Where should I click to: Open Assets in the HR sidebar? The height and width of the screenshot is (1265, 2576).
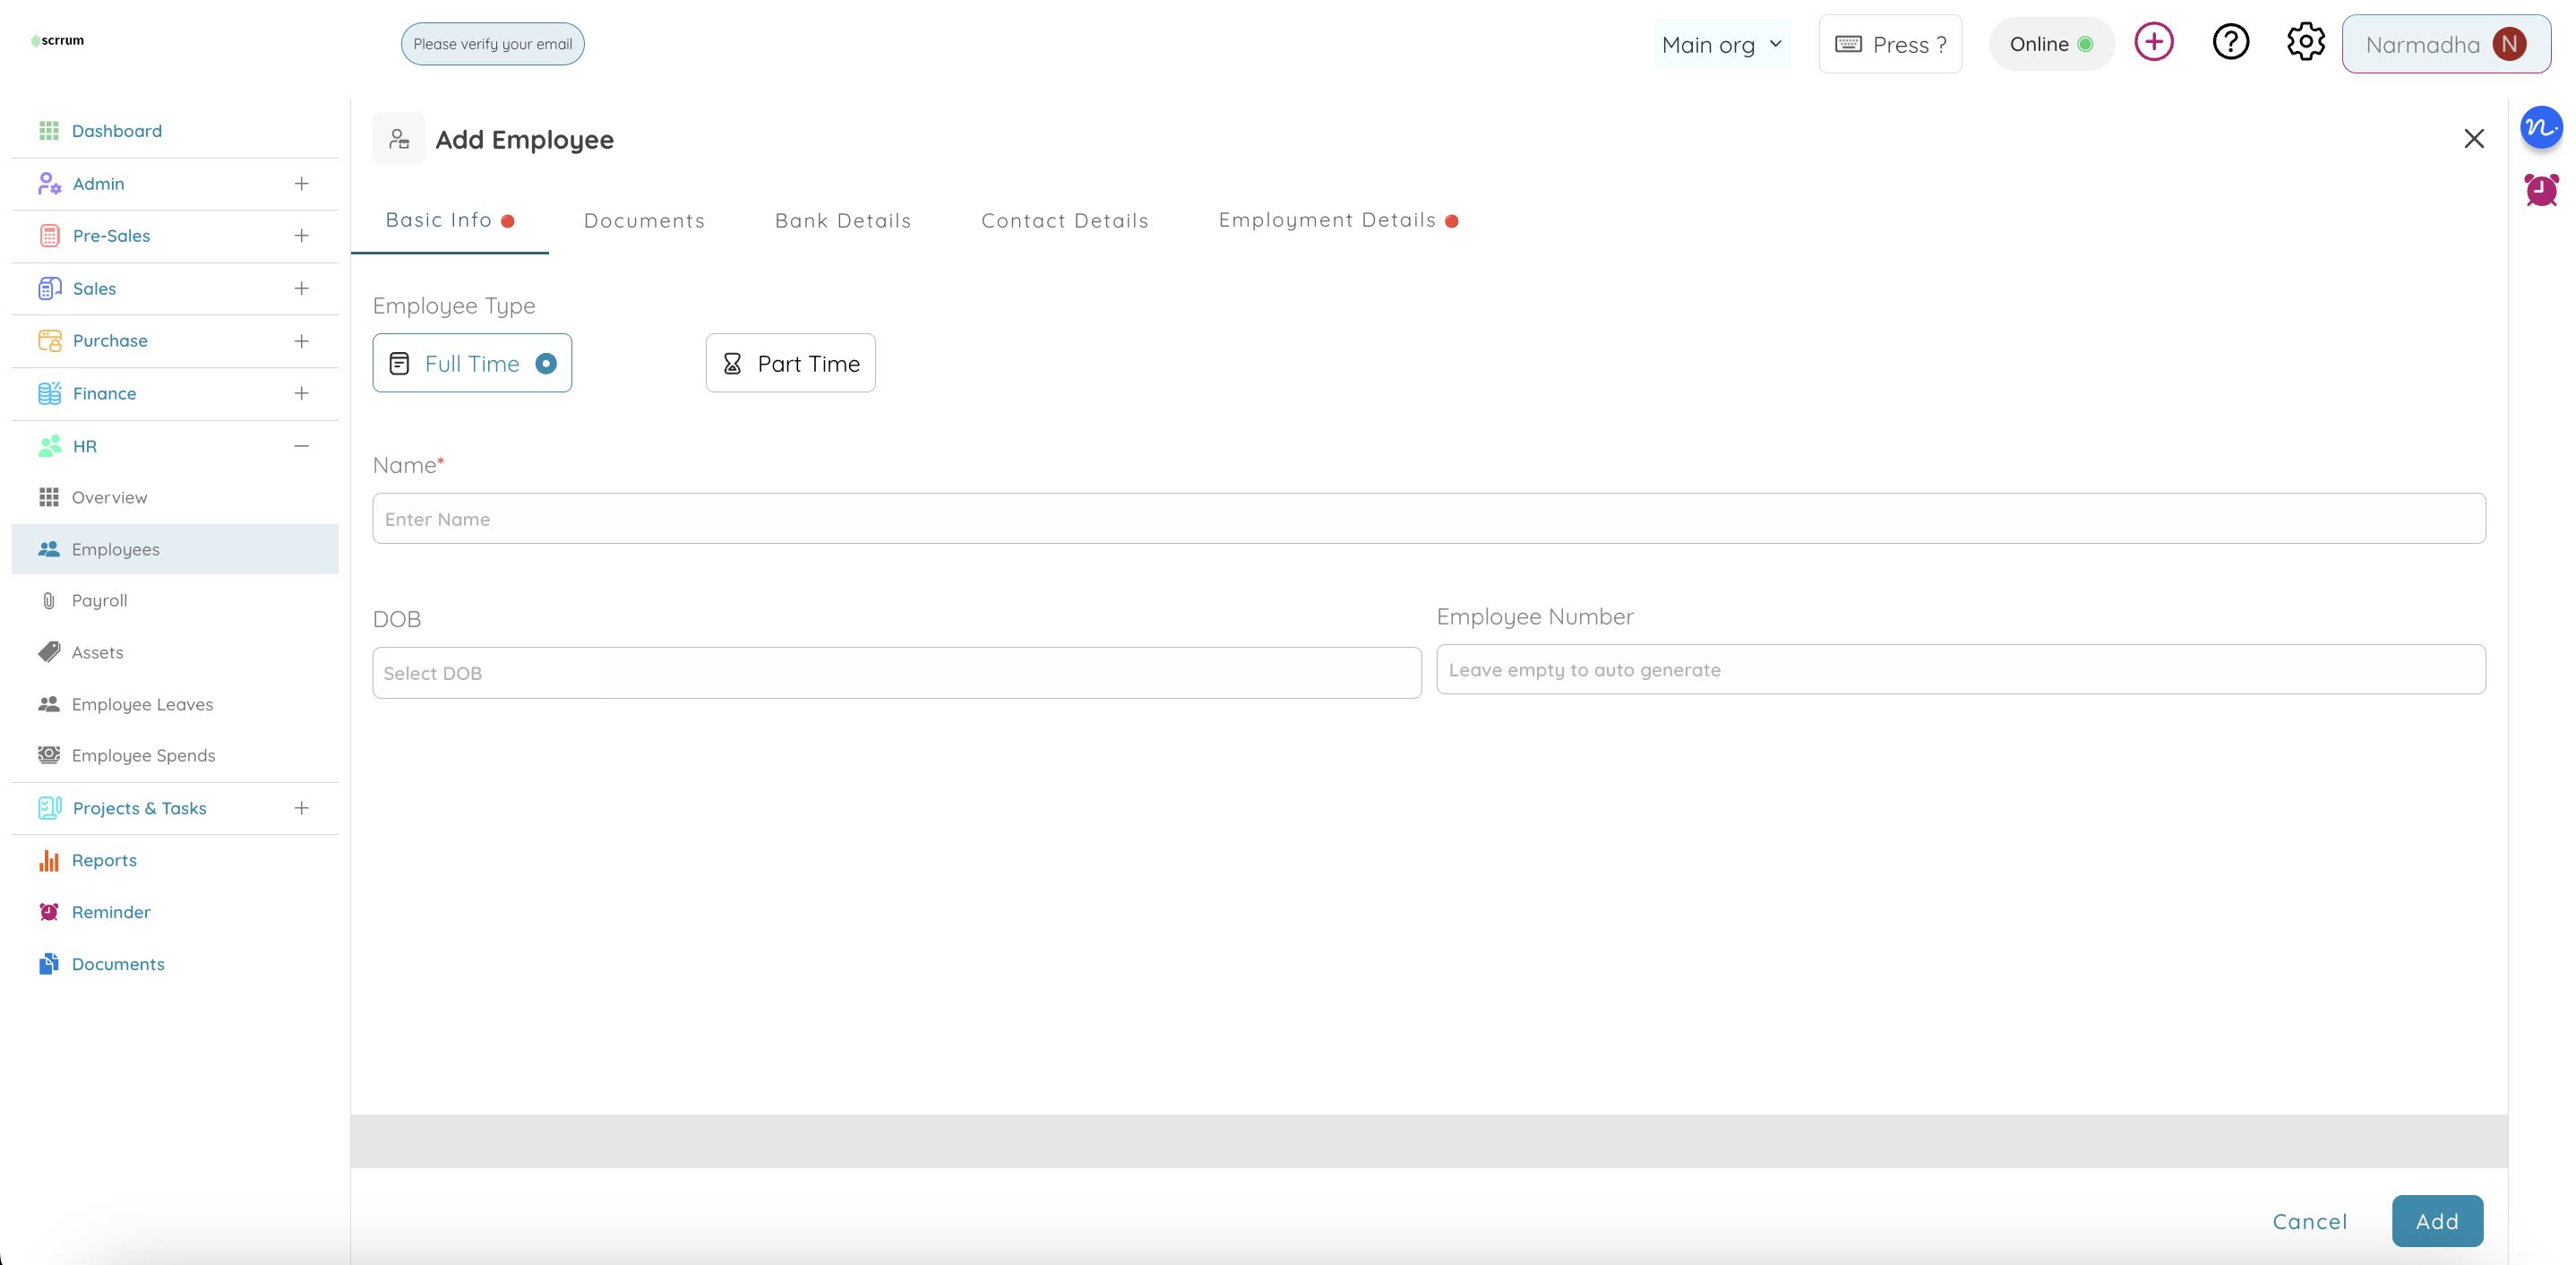pos(97,653)
